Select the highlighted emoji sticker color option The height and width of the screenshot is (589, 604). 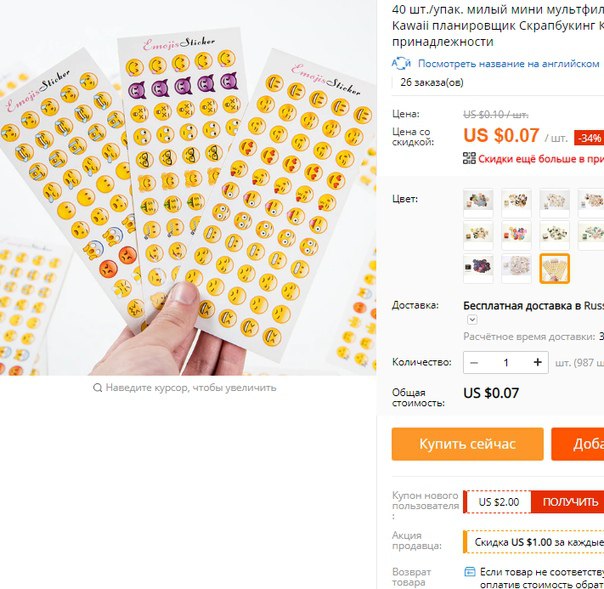(x=554, y=268)
